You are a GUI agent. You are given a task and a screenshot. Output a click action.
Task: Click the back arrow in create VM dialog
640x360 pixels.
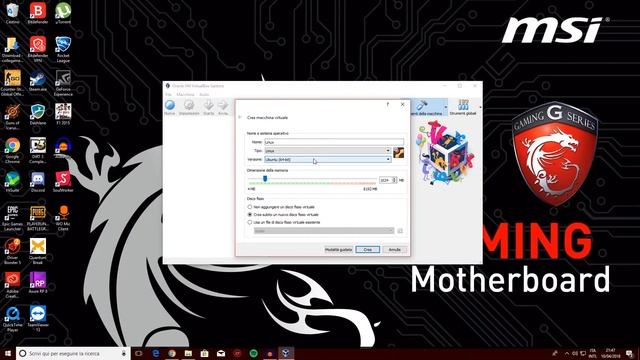point(240,118)
